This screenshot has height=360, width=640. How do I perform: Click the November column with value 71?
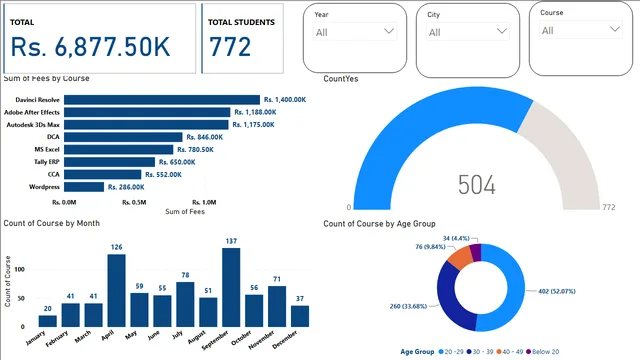point(277,306)
